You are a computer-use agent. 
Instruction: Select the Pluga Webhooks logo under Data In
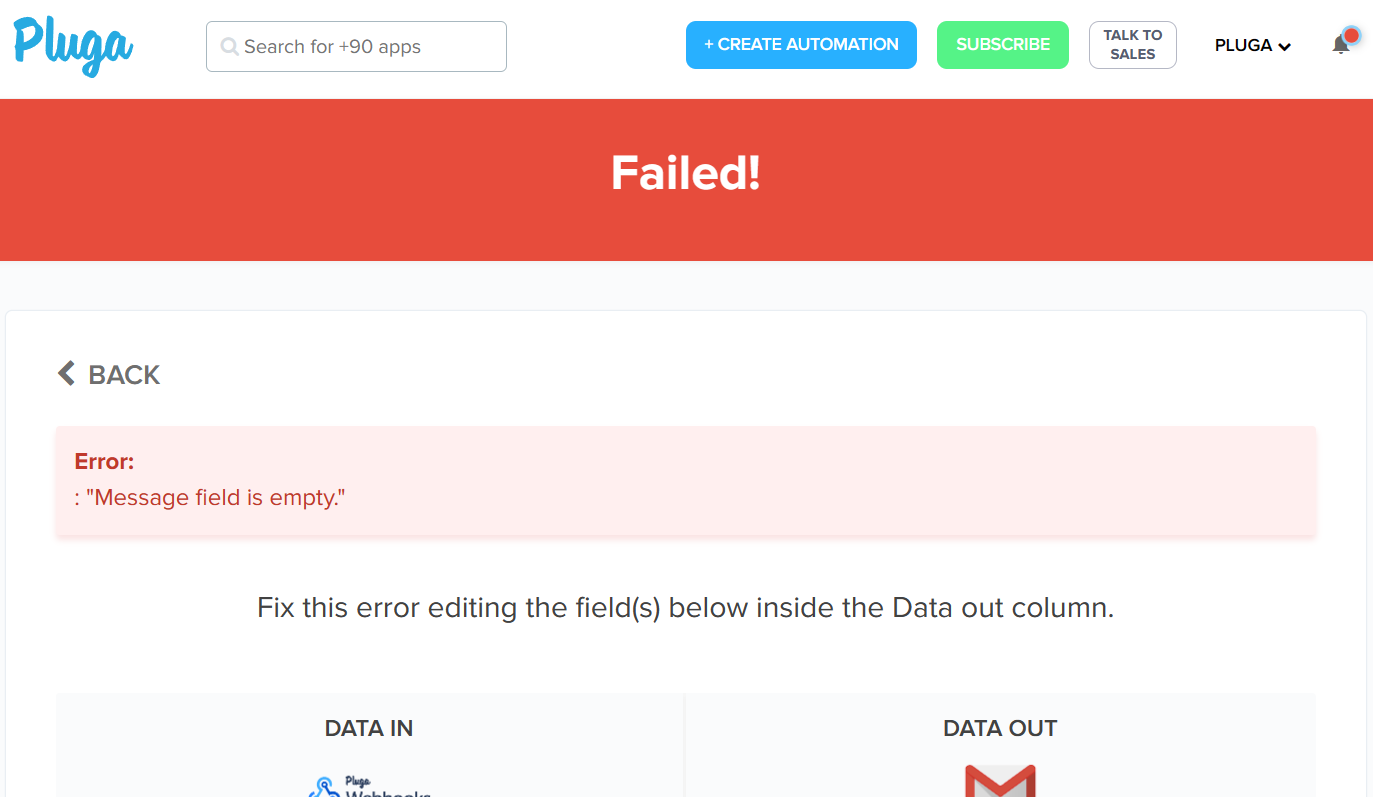point(369,785)
